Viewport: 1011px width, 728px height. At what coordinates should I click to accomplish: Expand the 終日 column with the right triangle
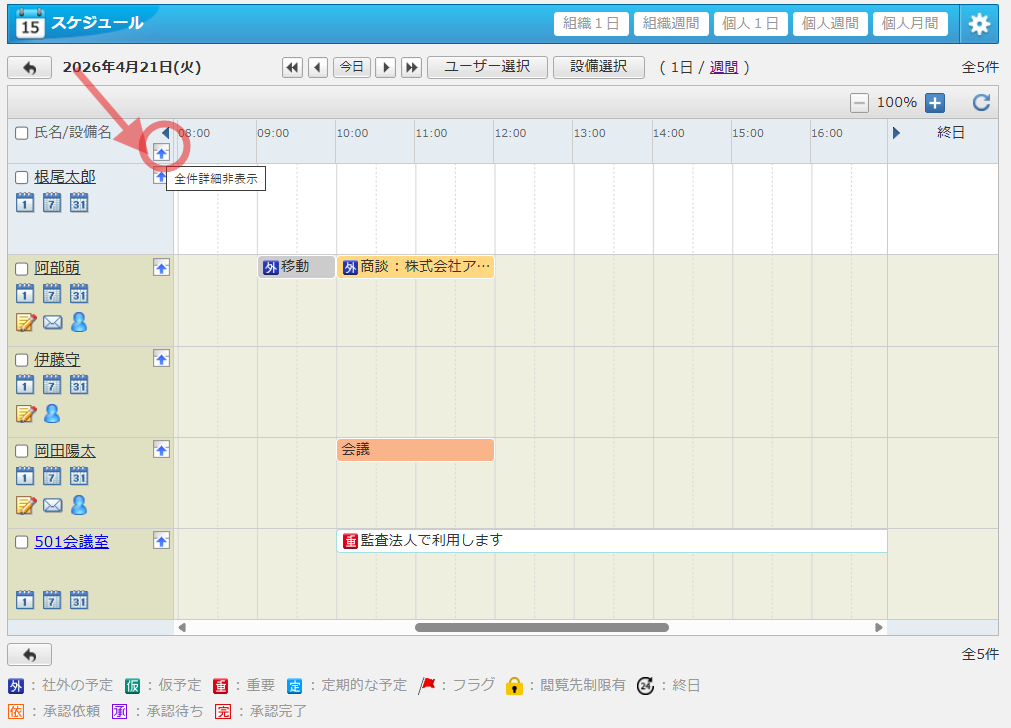coord(896,133)
